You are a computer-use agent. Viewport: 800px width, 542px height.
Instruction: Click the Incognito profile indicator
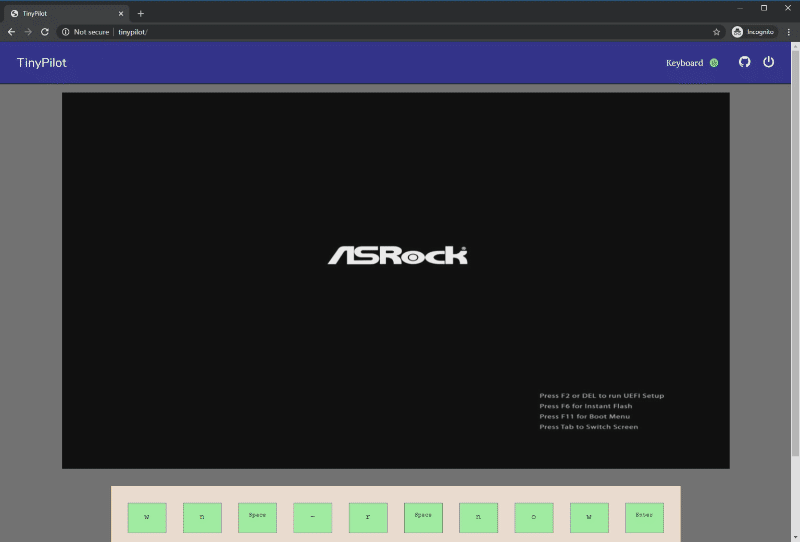753,32
